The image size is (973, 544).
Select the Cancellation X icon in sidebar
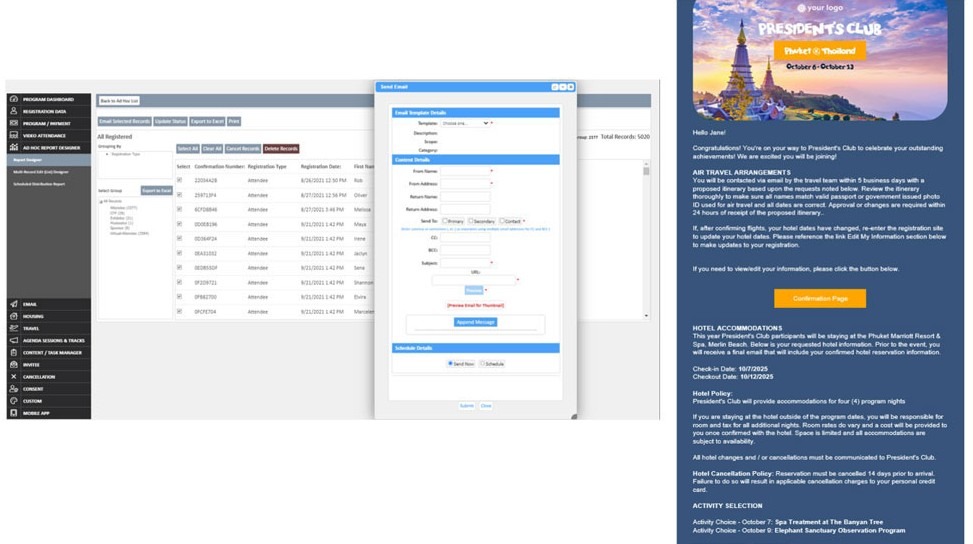point(13,376)
